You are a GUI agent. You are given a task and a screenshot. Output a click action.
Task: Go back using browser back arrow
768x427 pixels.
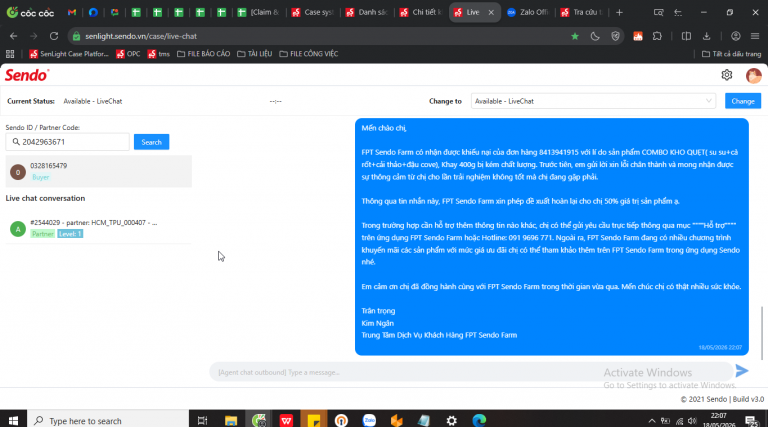[x=13, y=36]
